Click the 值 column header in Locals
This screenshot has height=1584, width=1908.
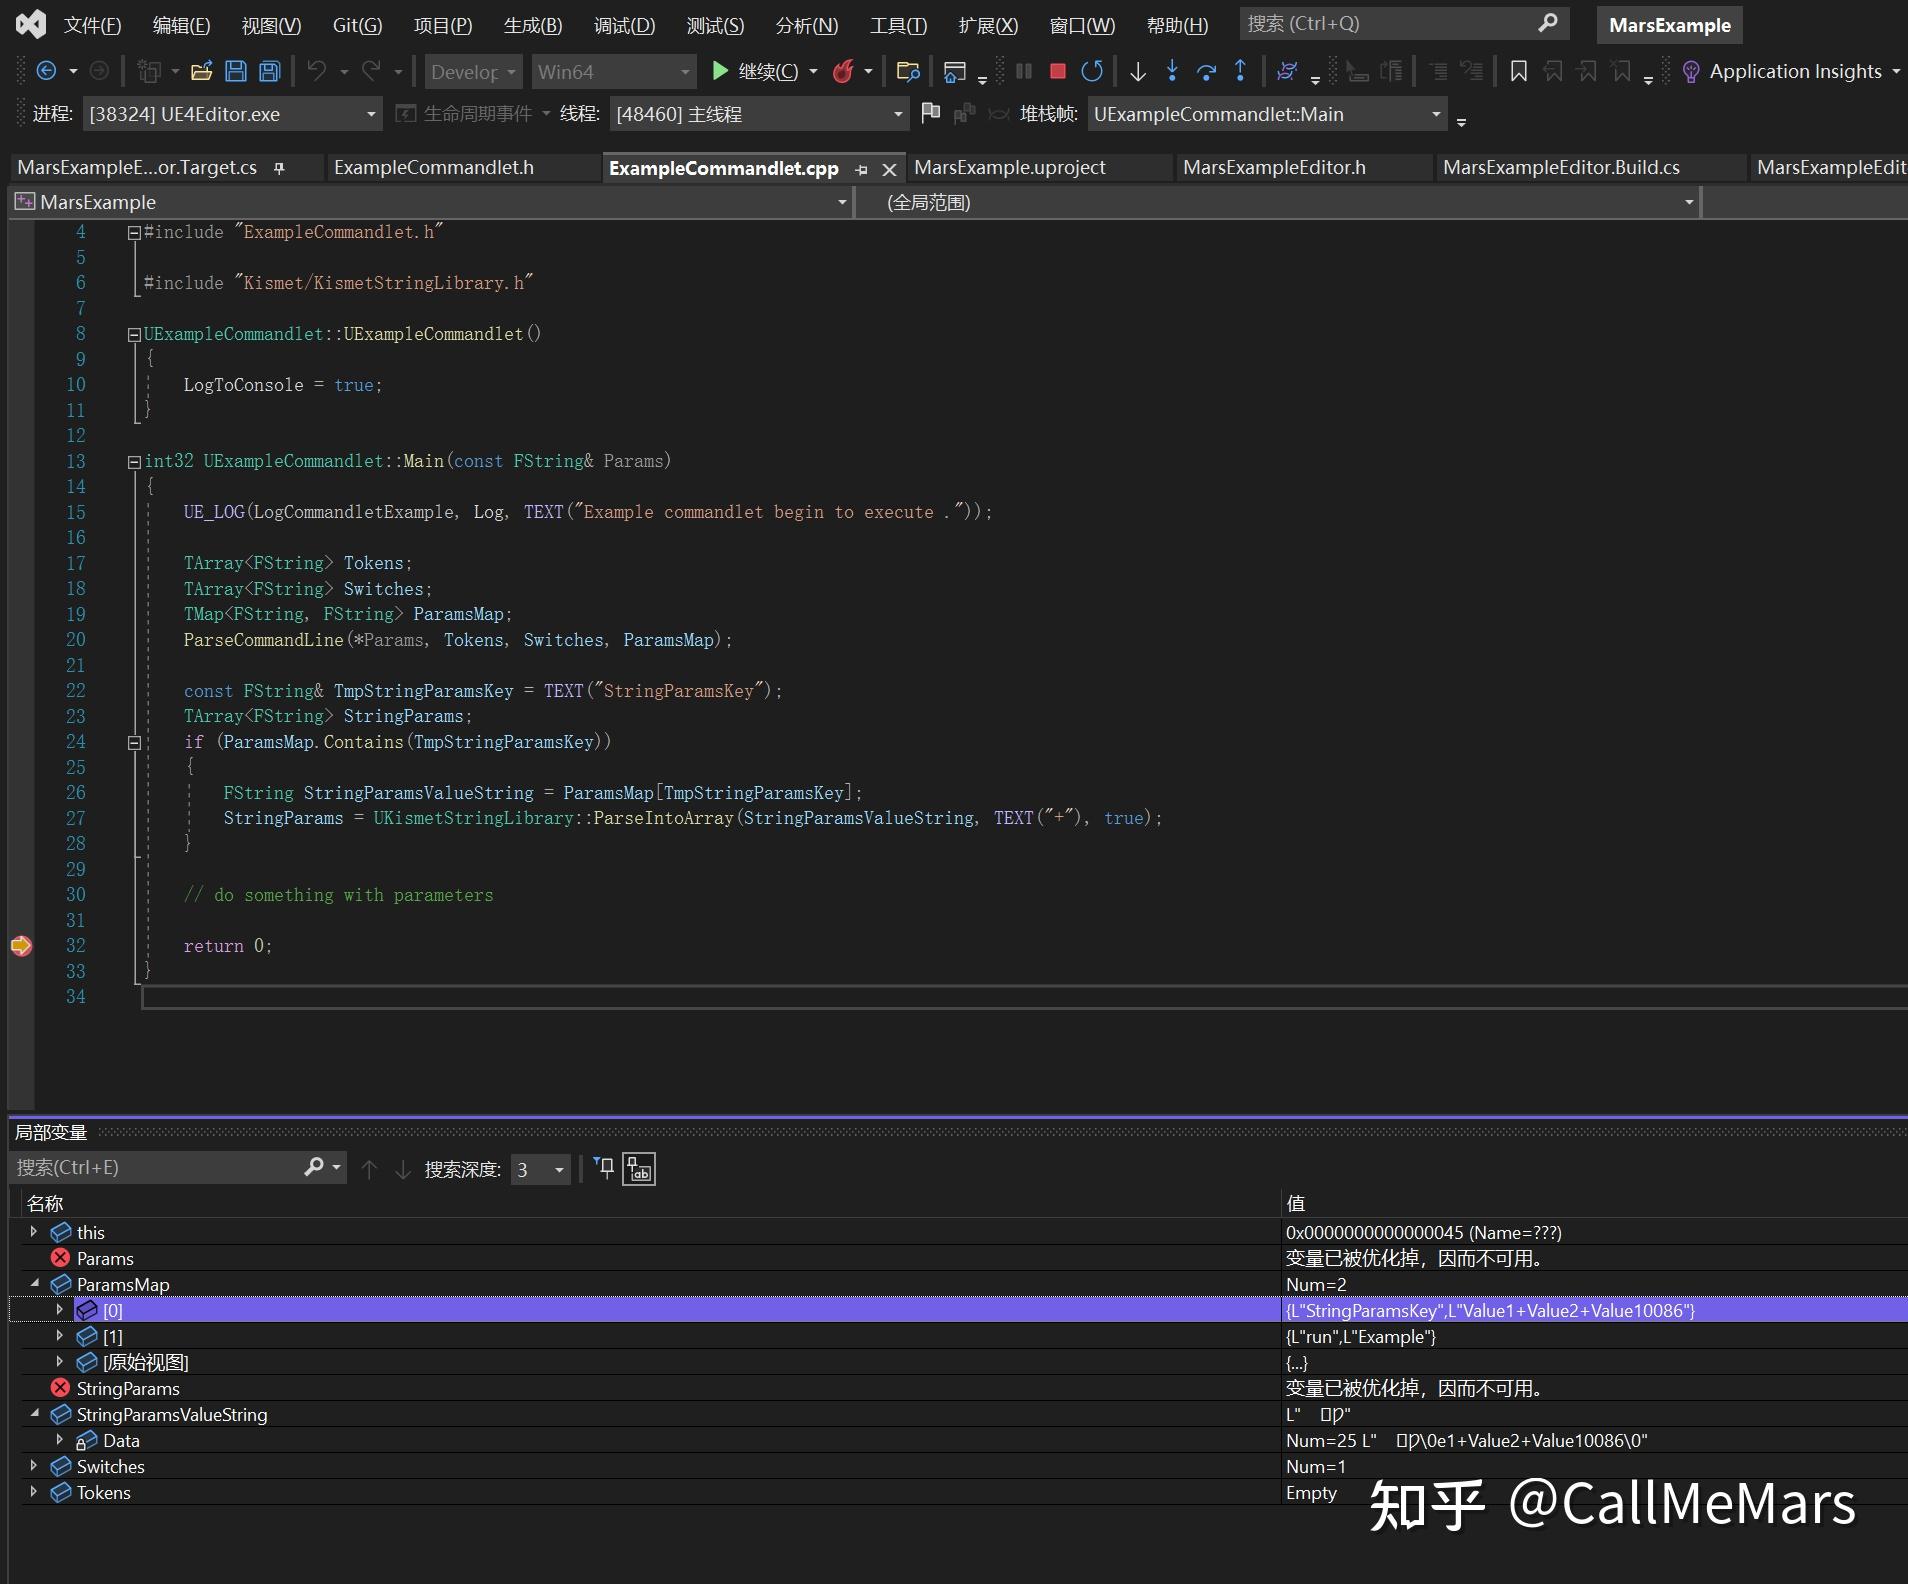click(x=1296, y=1203)
